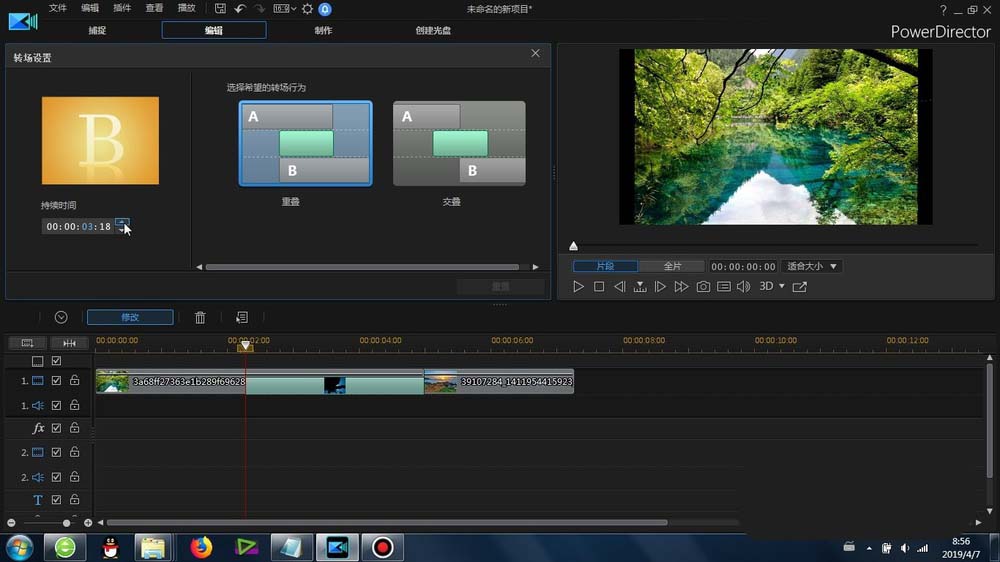Toggle audio track 2 checkbox
Viewport: 1000px width, 562px height.
(56, 477)
